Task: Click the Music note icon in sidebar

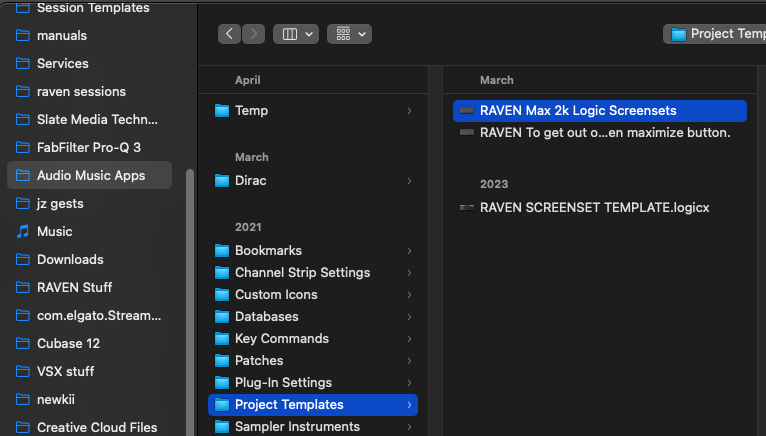Action: pyautogui.click(x=22, y=231)
